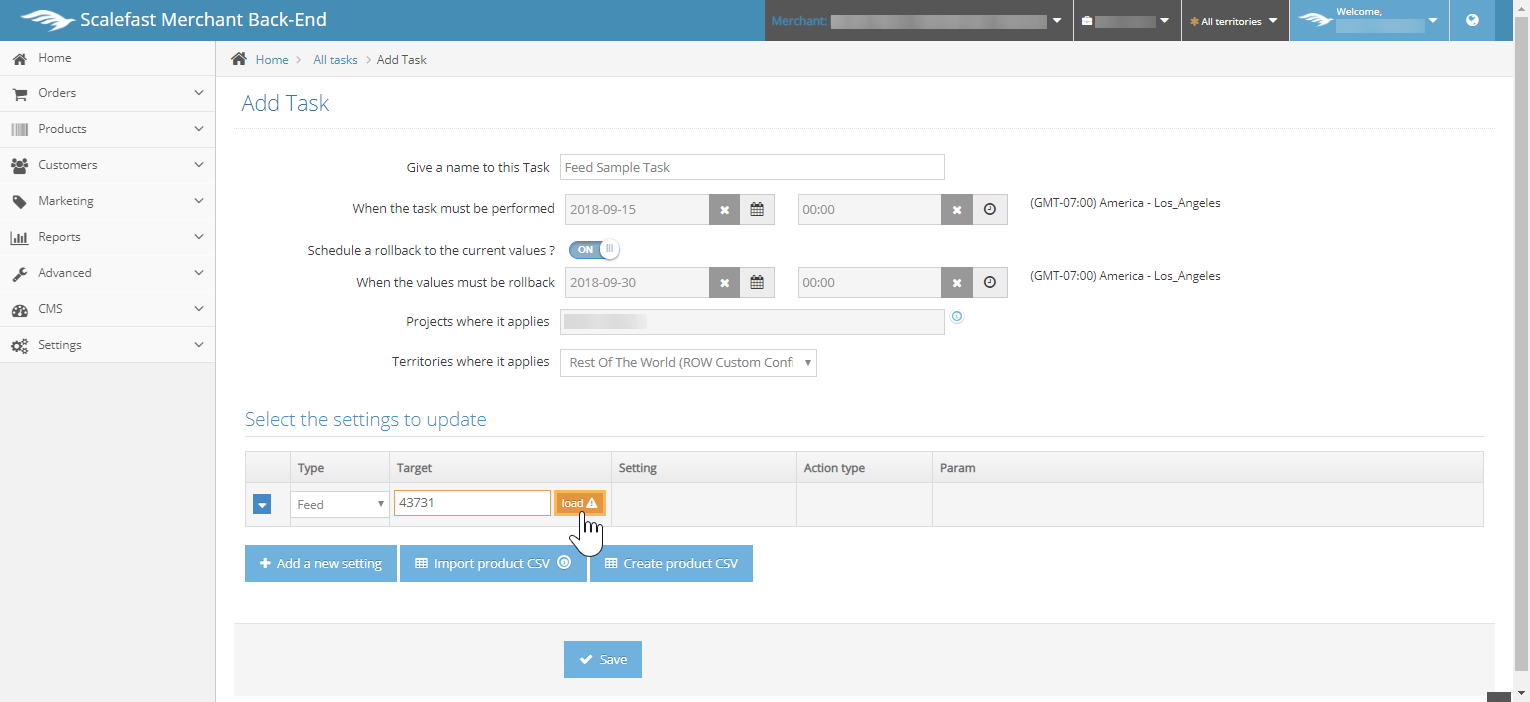The image size is (1530, 702).
Task: Click the blue row options arrow
Action: tap(262, 505)
